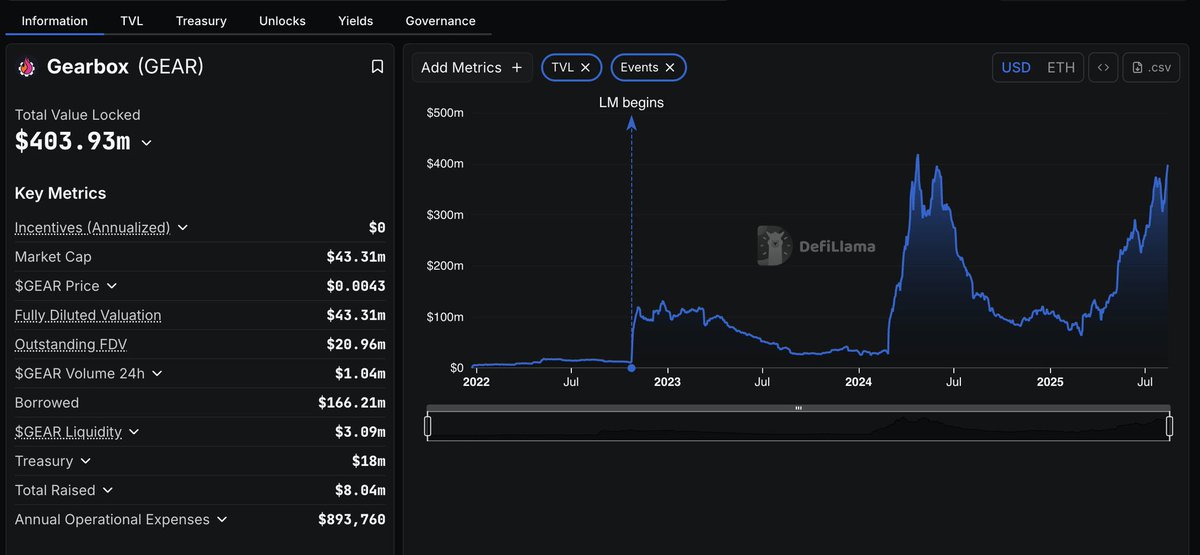Open the embed chart code icon

point(1103,67)
